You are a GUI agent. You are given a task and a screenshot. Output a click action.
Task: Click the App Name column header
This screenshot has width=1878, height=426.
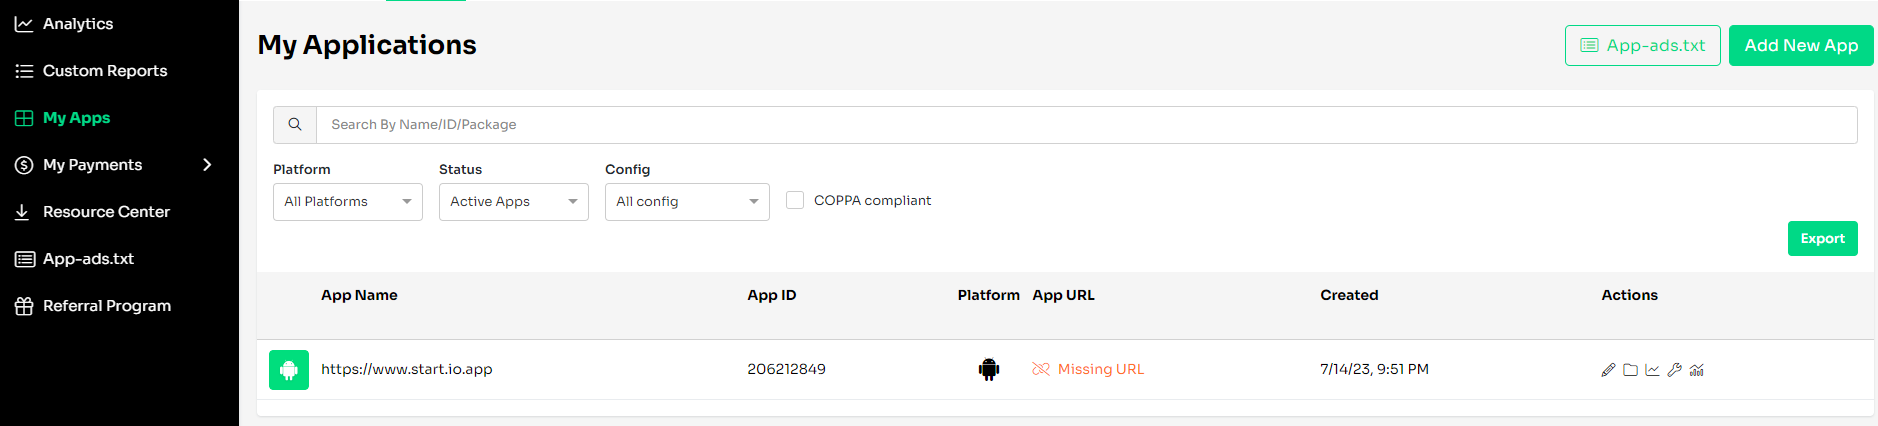point(359,295)
